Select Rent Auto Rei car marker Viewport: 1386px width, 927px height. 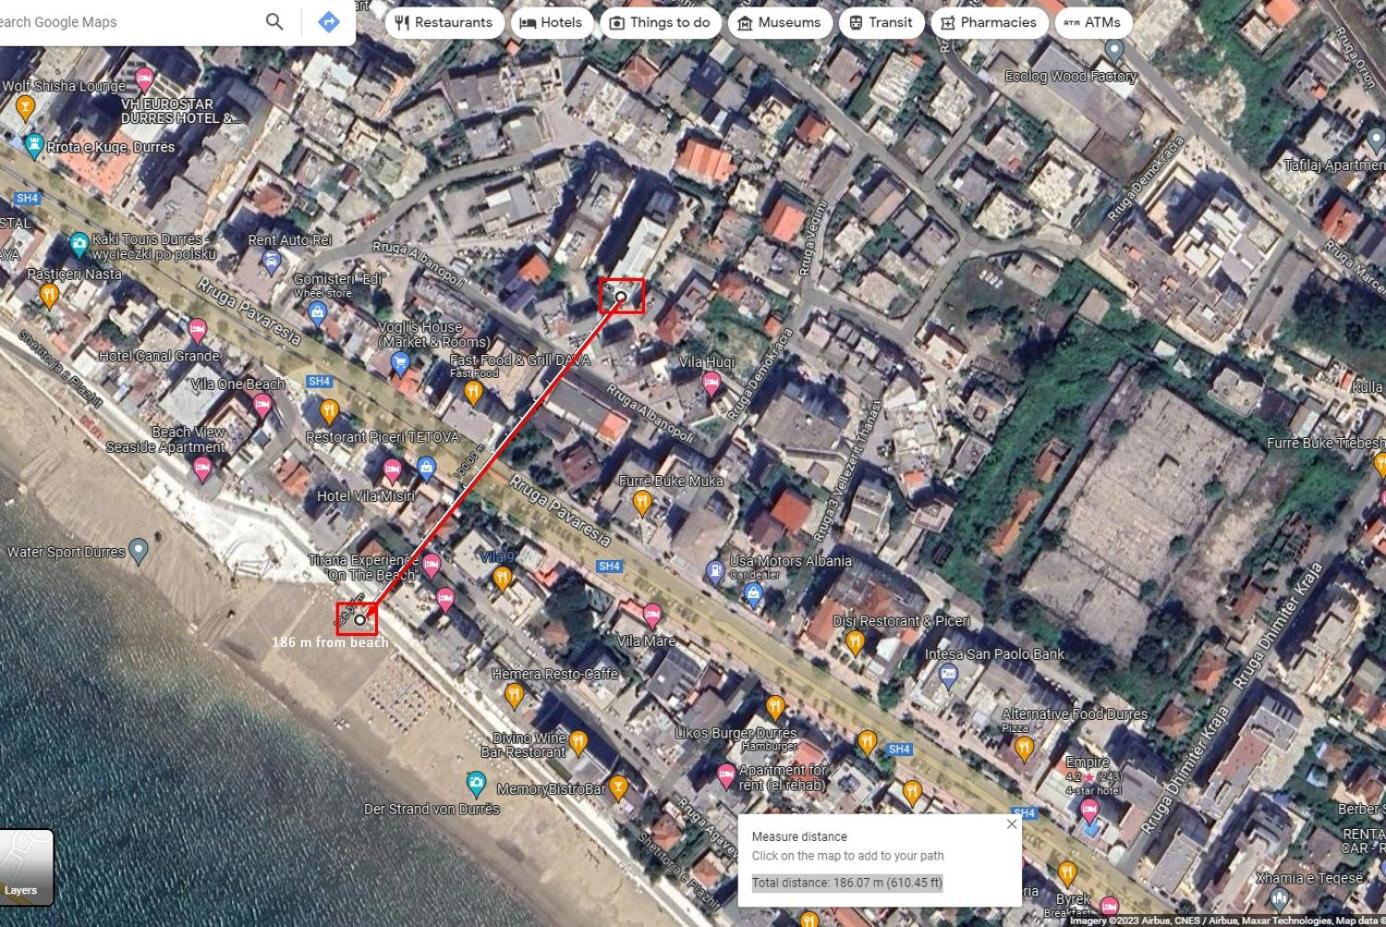click(270, 263)
